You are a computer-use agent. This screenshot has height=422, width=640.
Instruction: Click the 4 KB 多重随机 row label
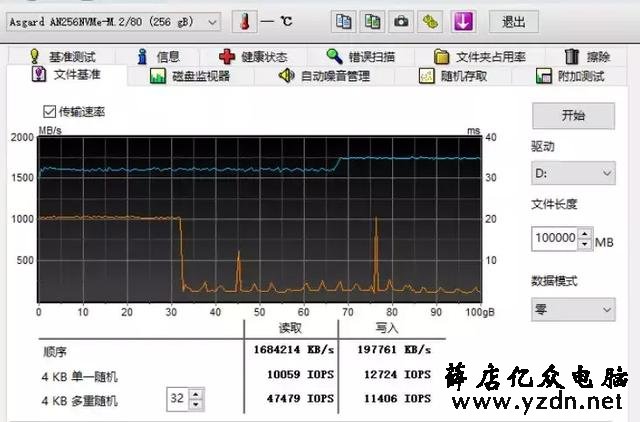(80, 401)
